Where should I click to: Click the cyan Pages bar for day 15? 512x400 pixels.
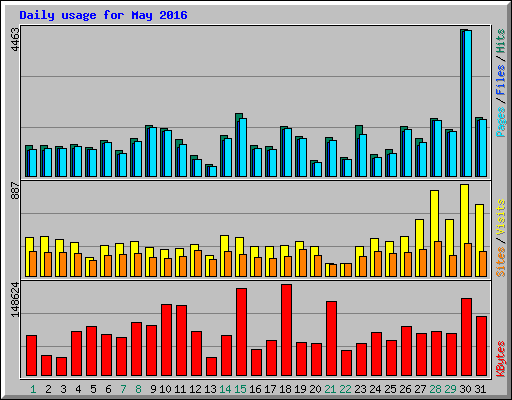click(243, 147)
